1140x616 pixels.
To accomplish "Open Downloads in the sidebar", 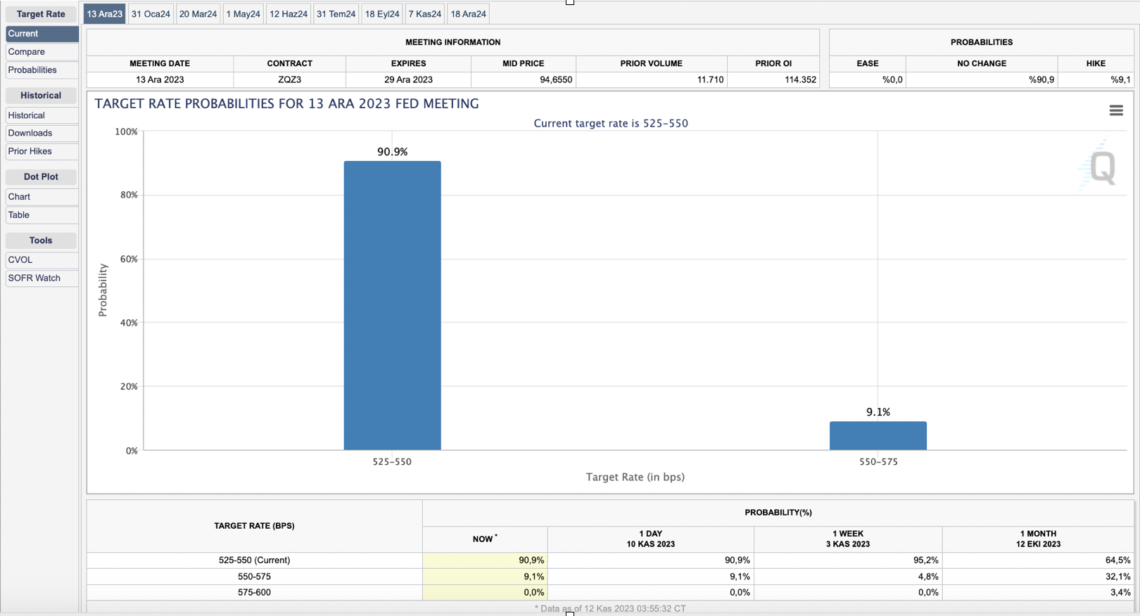I will coord(41,133).
